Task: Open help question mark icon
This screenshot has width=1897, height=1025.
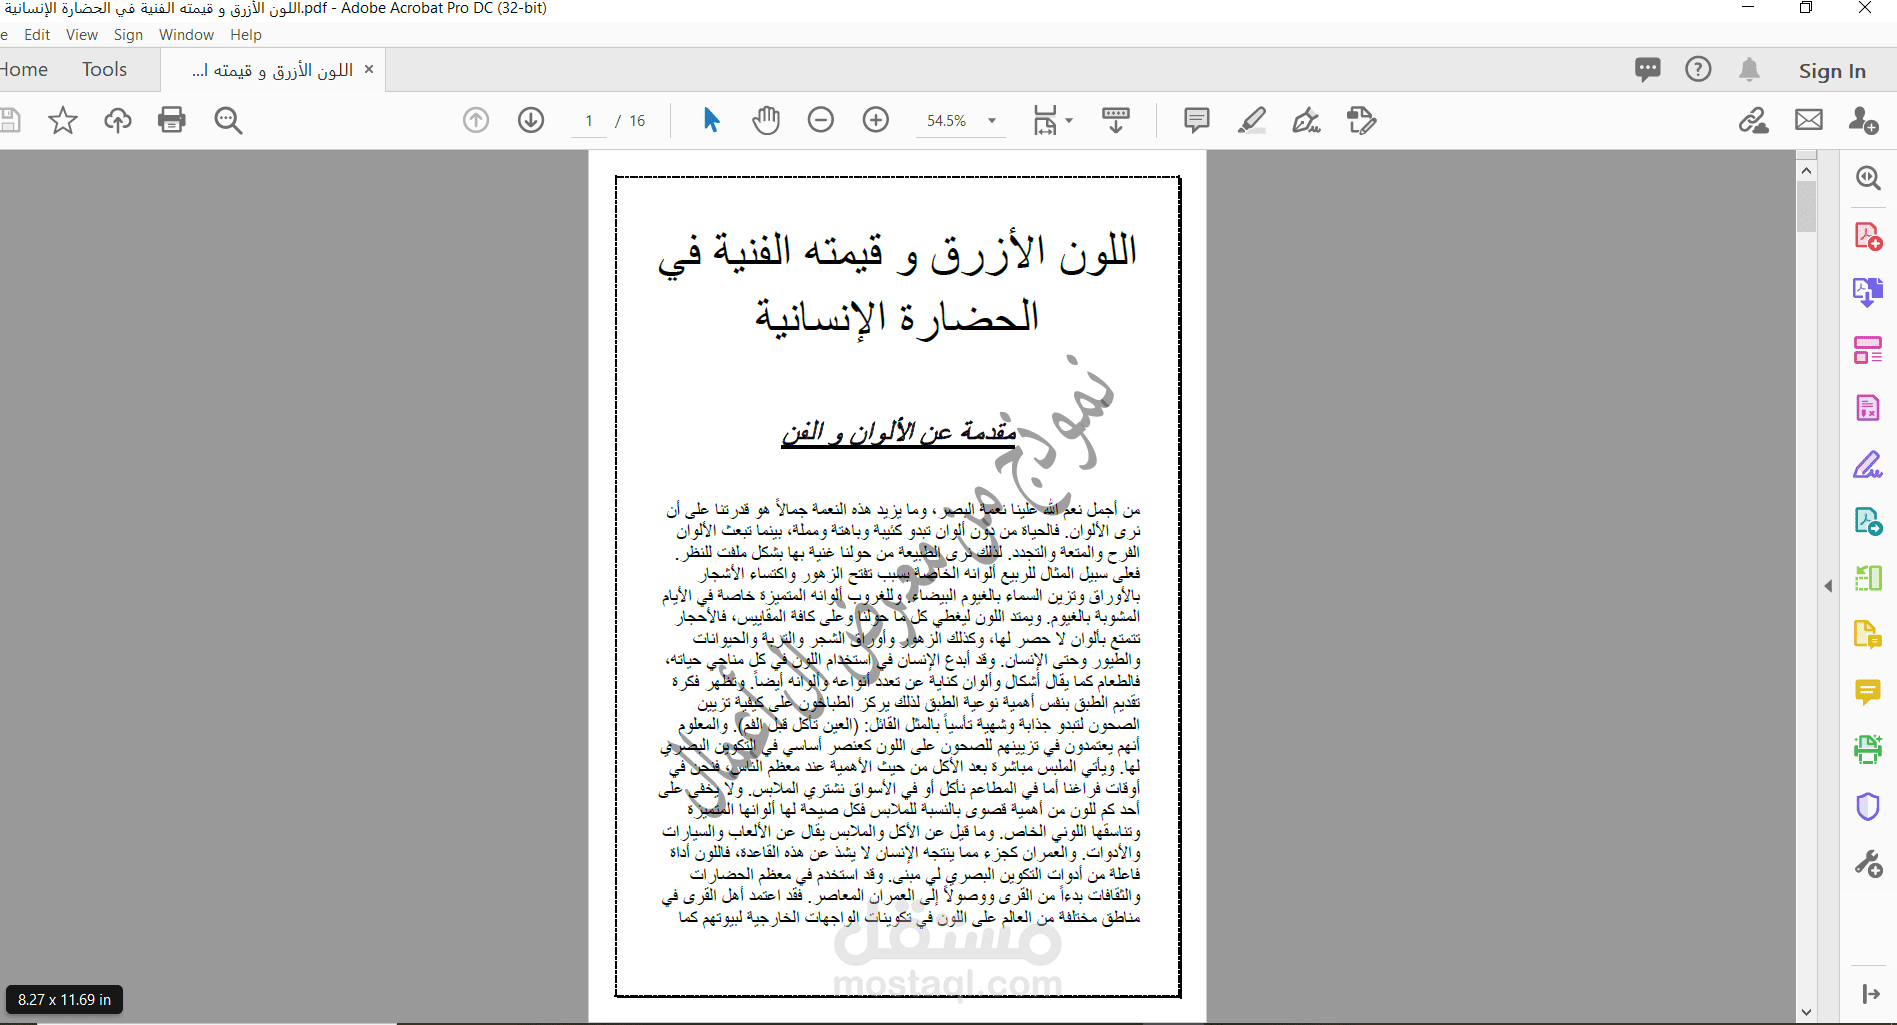Action: pyautogui.click(x=1698, y=69)
